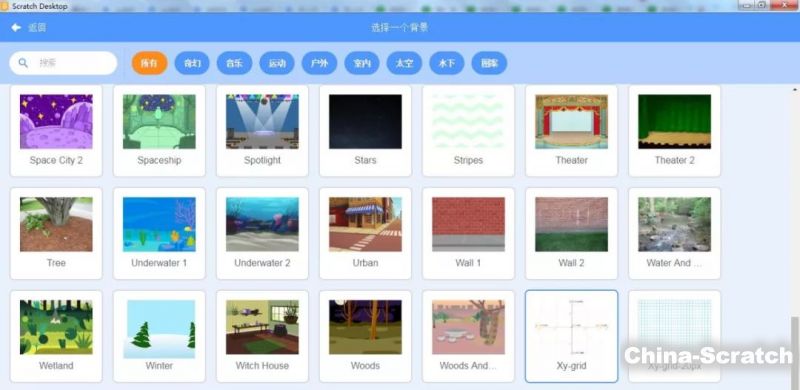Choose the Theater backdrop
Viewport: 800px width, 390px height.
(571, 131)
